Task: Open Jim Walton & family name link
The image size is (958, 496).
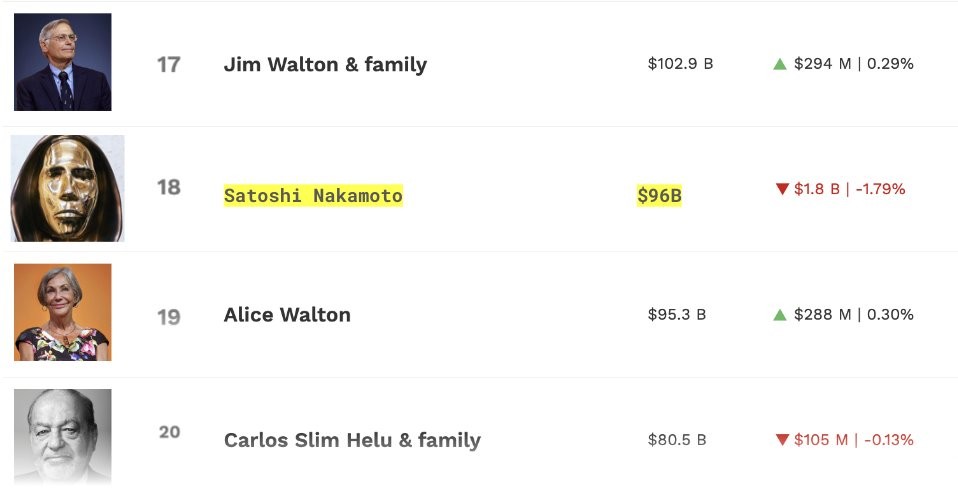Action: click(x=325, y=64)
